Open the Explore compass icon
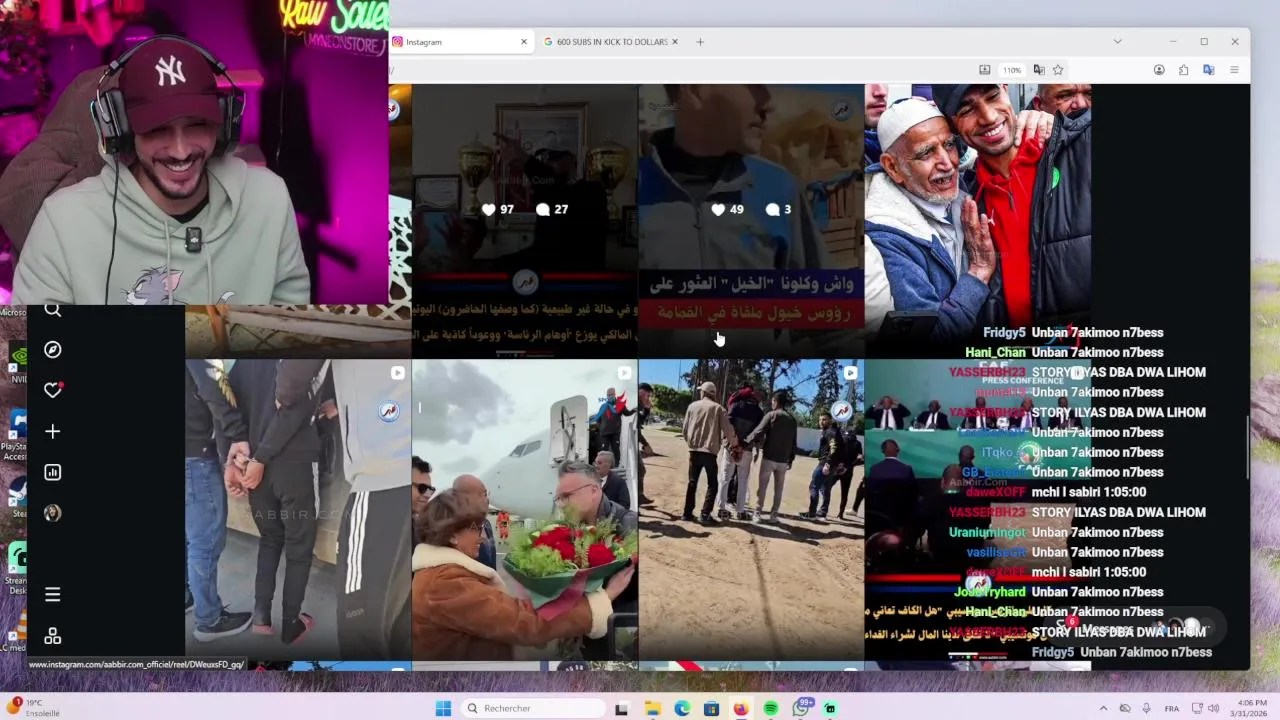 (53, 350)
